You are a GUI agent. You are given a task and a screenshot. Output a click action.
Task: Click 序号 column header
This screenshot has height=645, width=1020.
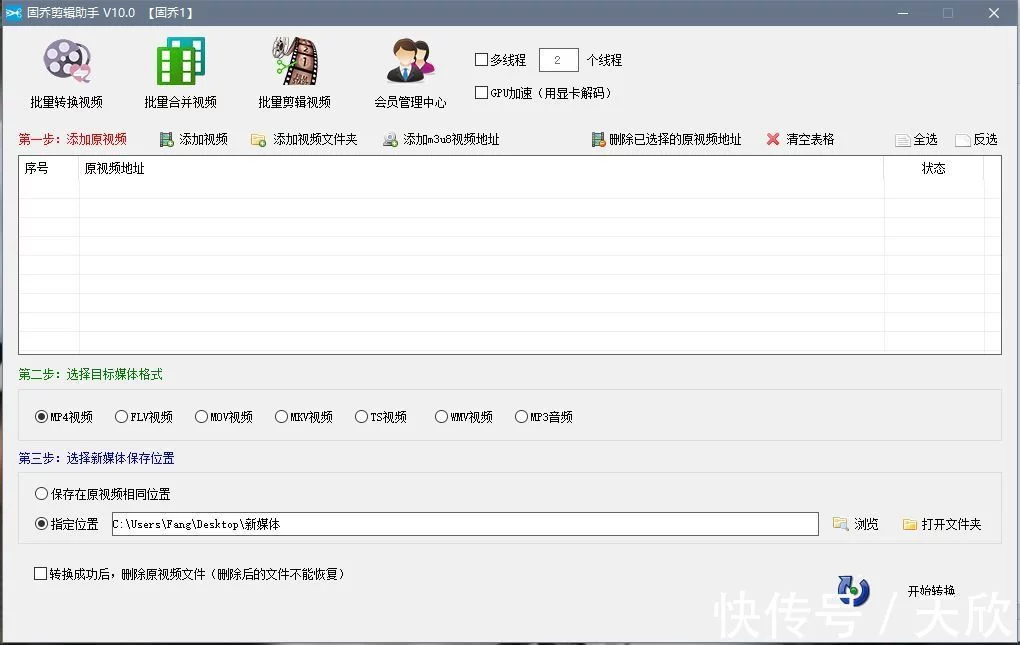pyautogui.click(x=49, y=168)
